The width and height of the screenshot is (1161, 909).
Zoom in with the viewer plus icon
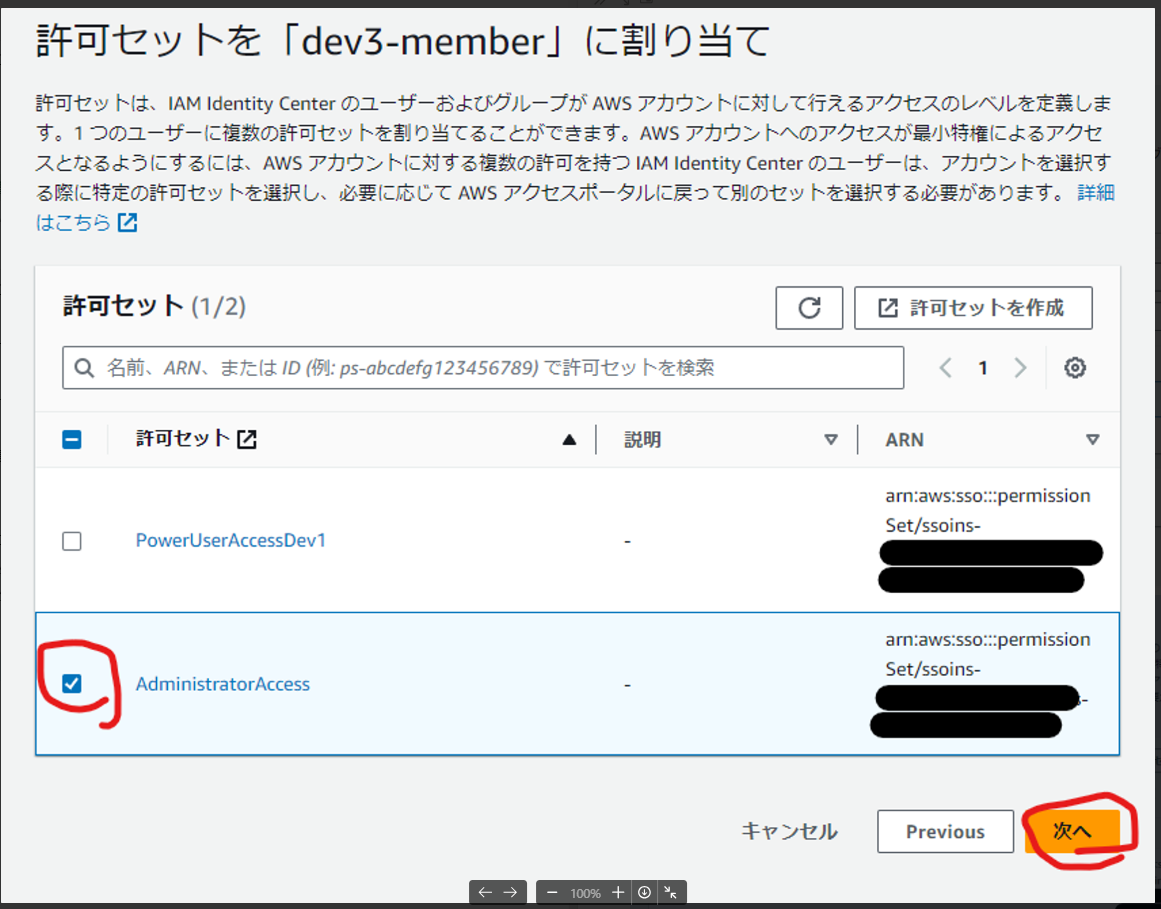618,893
